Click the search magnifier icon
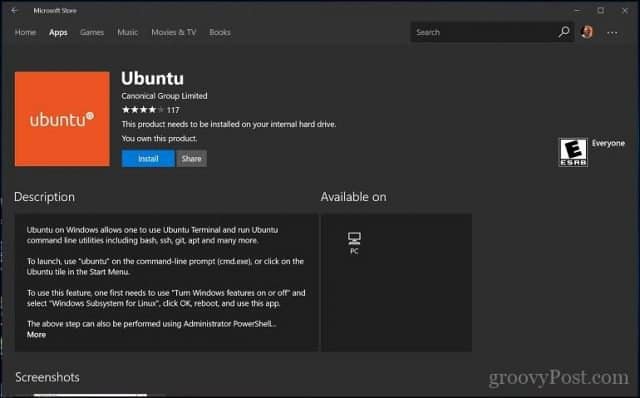The image size is (640, 398). [x=564, y=32]
